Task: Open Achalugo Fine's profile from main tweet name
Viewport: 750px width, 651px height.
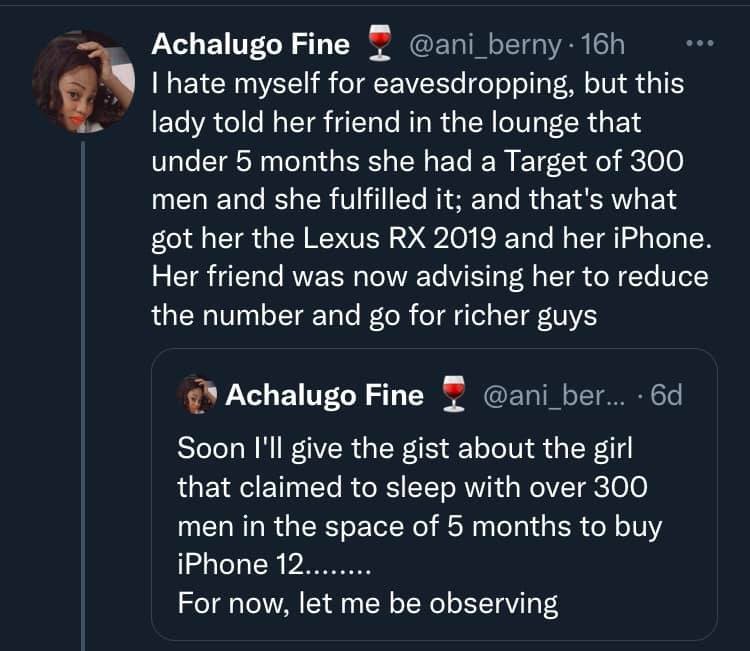Action: click(251, 44)
